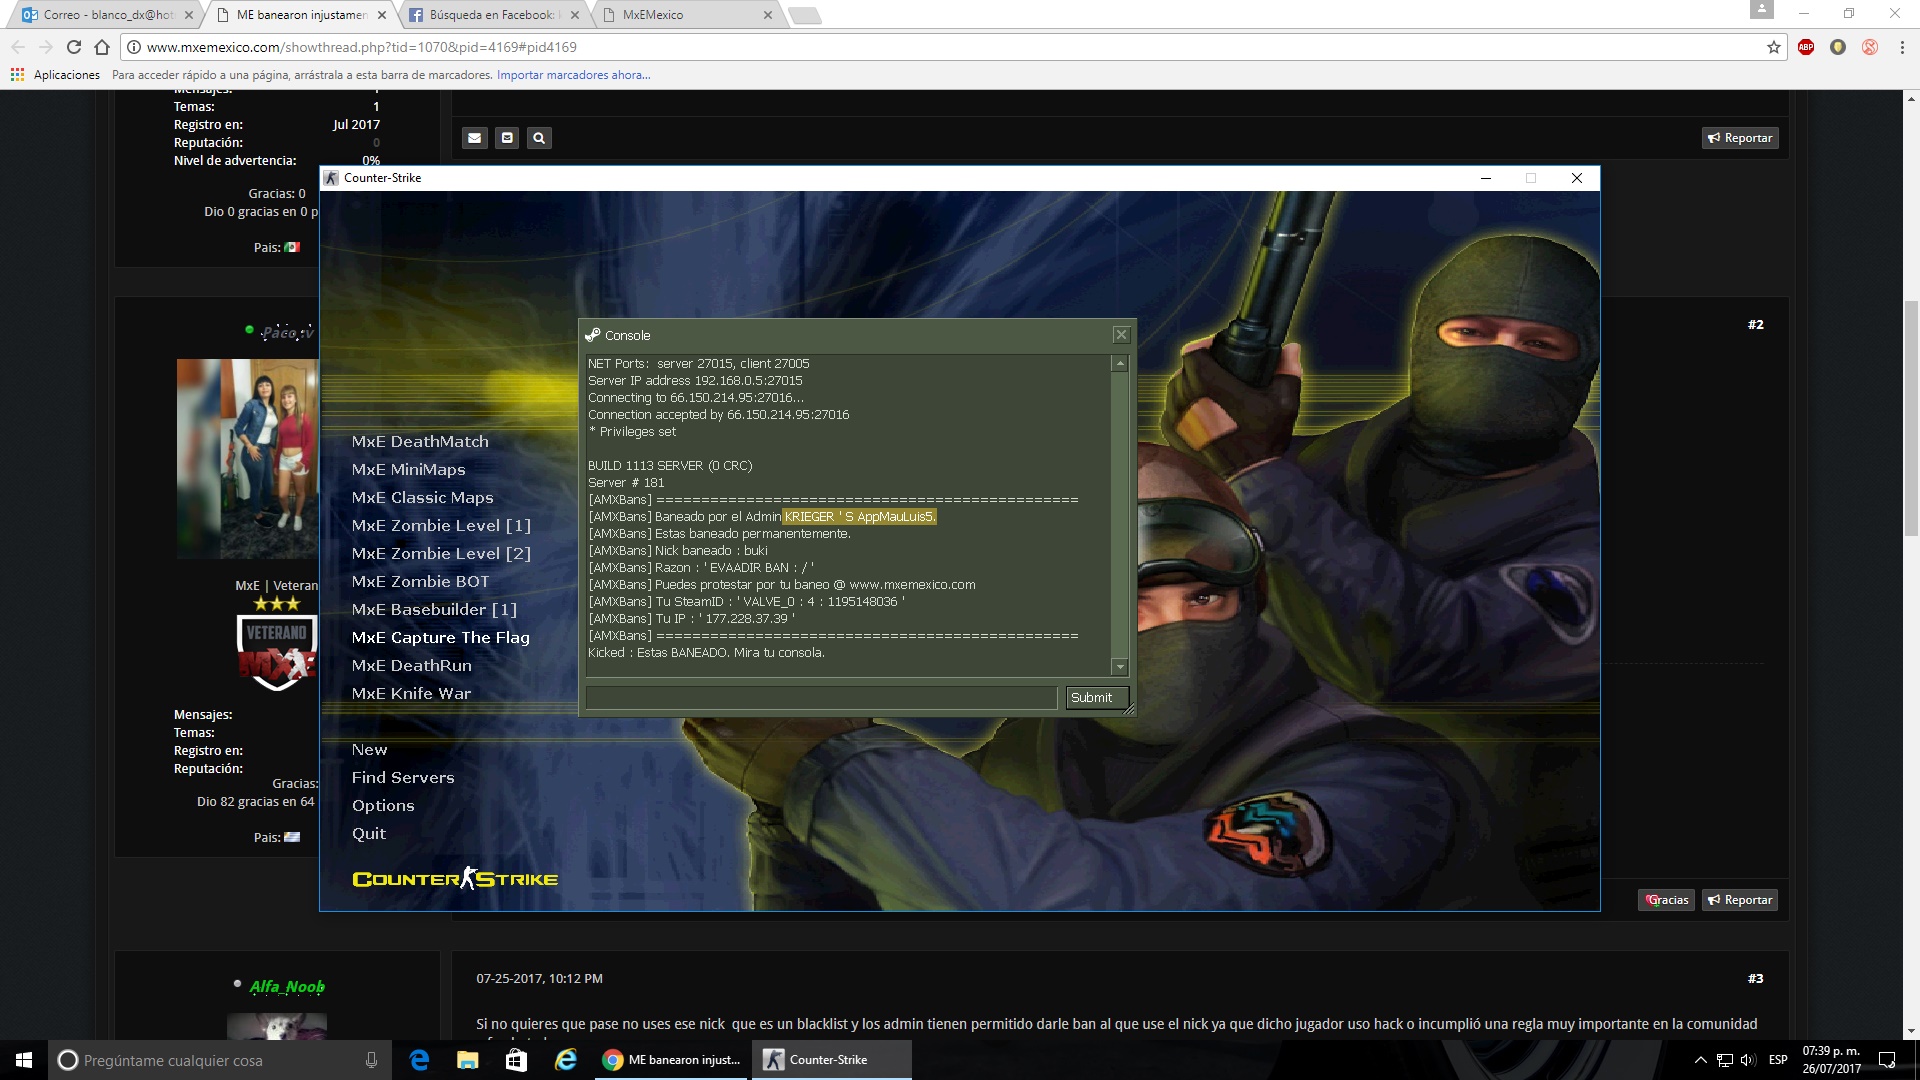Open the Aplicaciones apps shortcut
This screenshot has height=1080, width=1920.
point(56,75)
